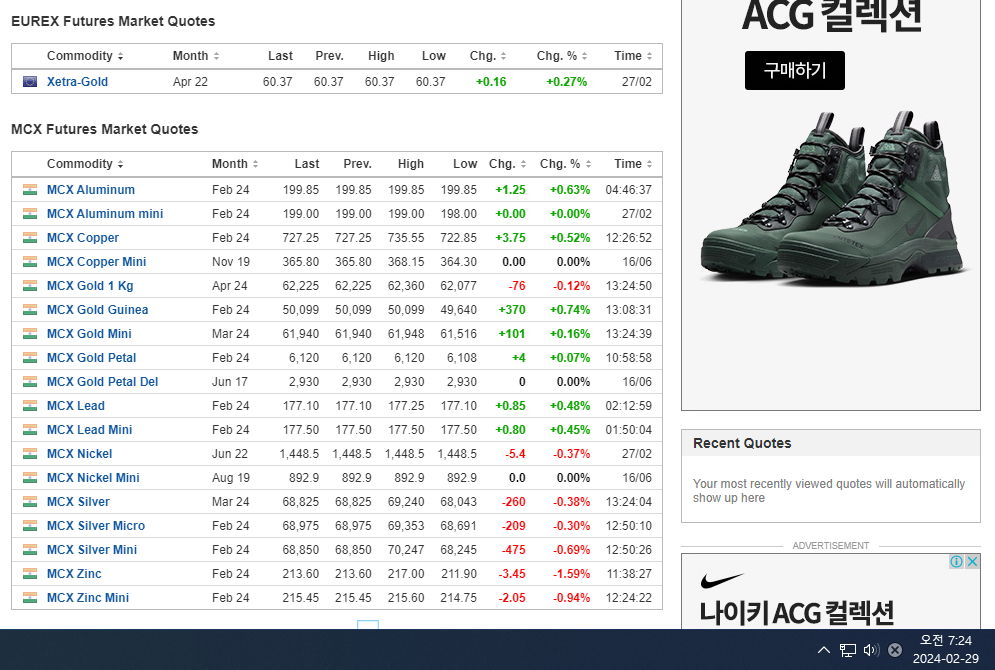Open the MCX Silver Mini quote
Viewport: 995px width, 670px height.
92,550
